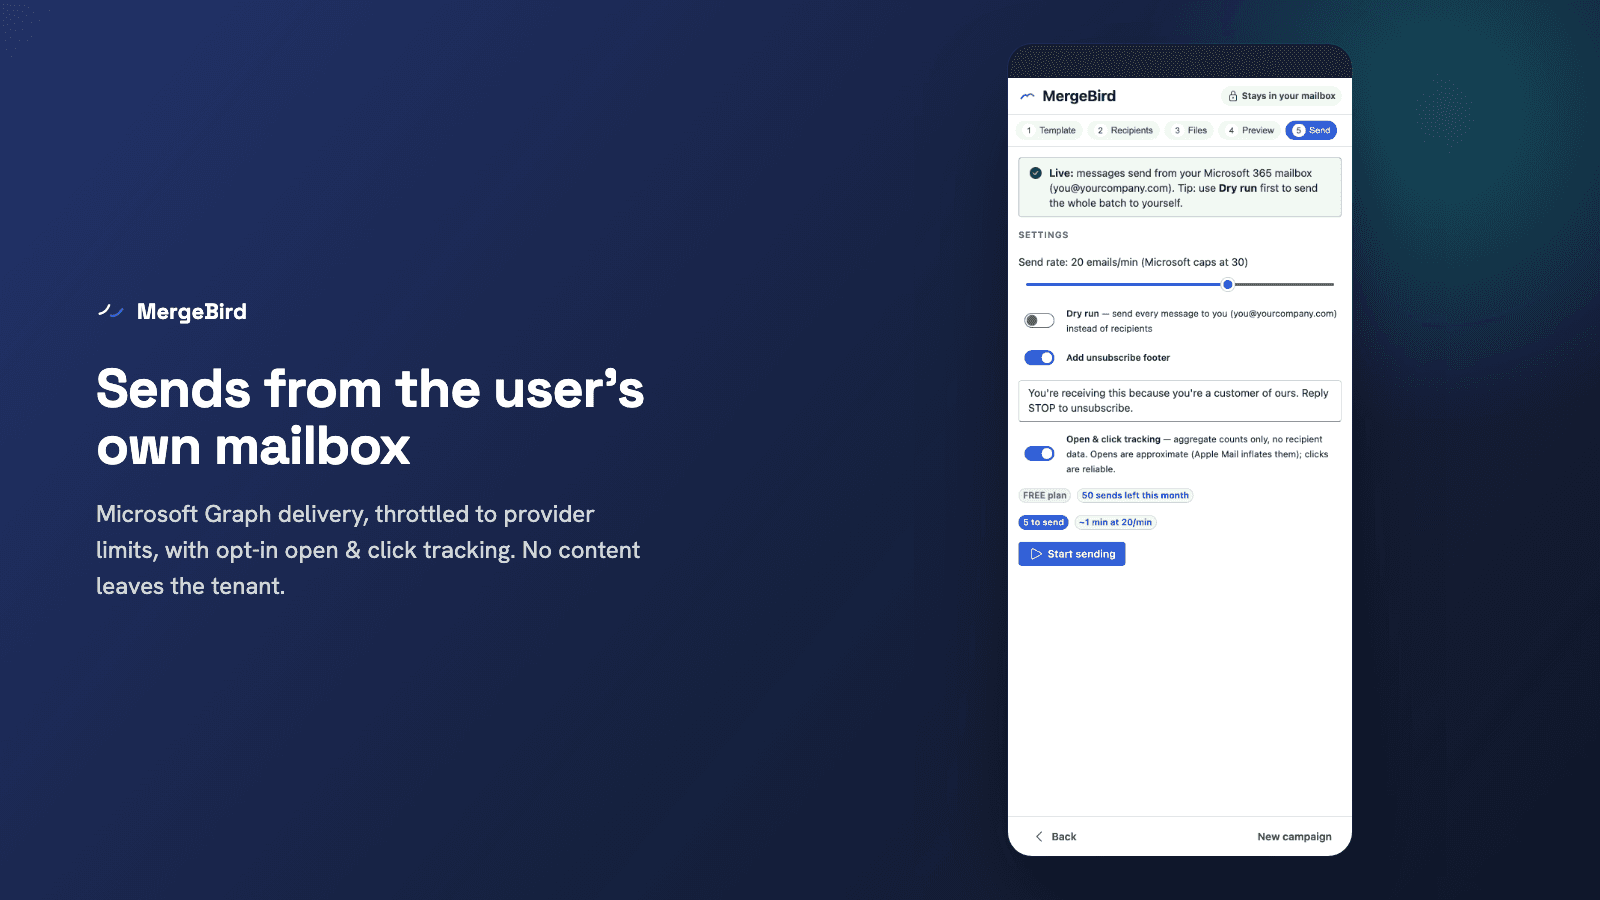The height and width of the screenshot is (900, 1600).
Task: Click the MergeBird logo mark on the slide
Action: (110, 311)
